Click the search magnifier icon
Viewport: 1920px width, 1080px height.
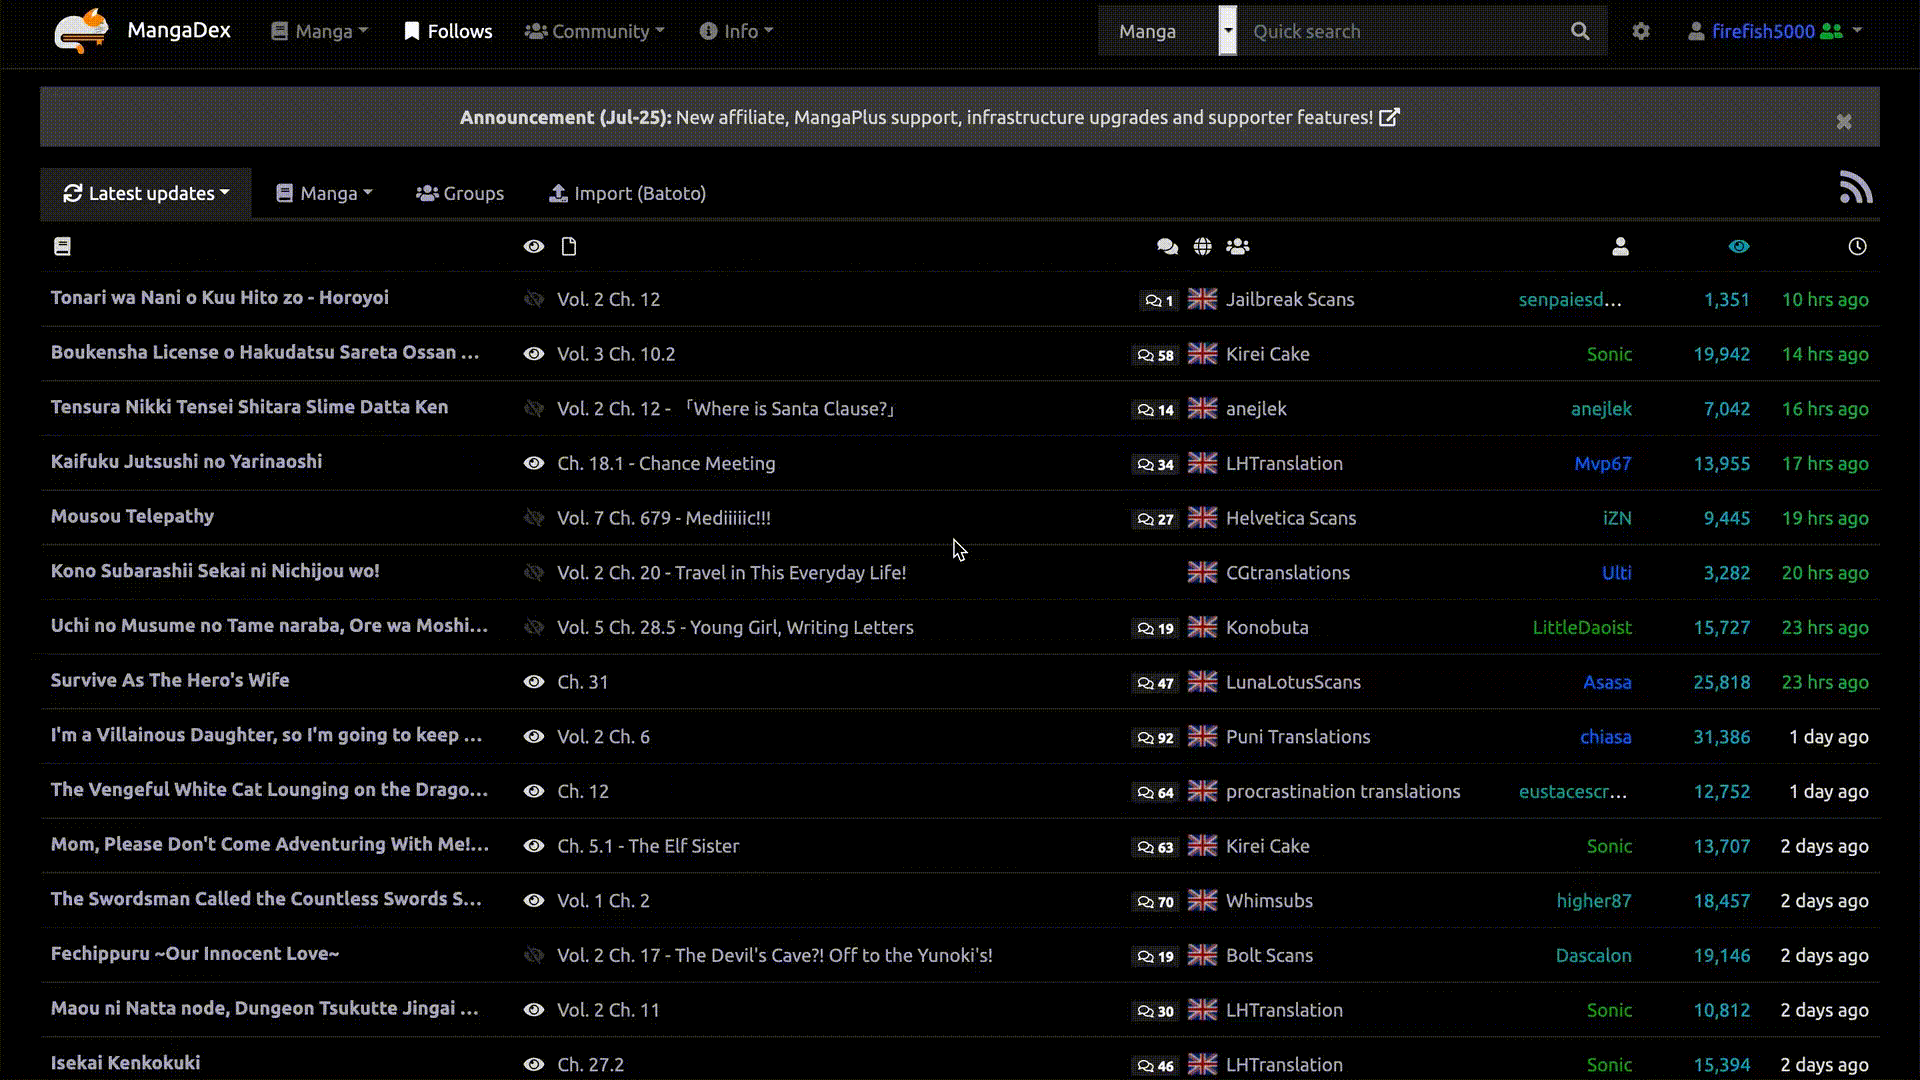point(1580,31)
